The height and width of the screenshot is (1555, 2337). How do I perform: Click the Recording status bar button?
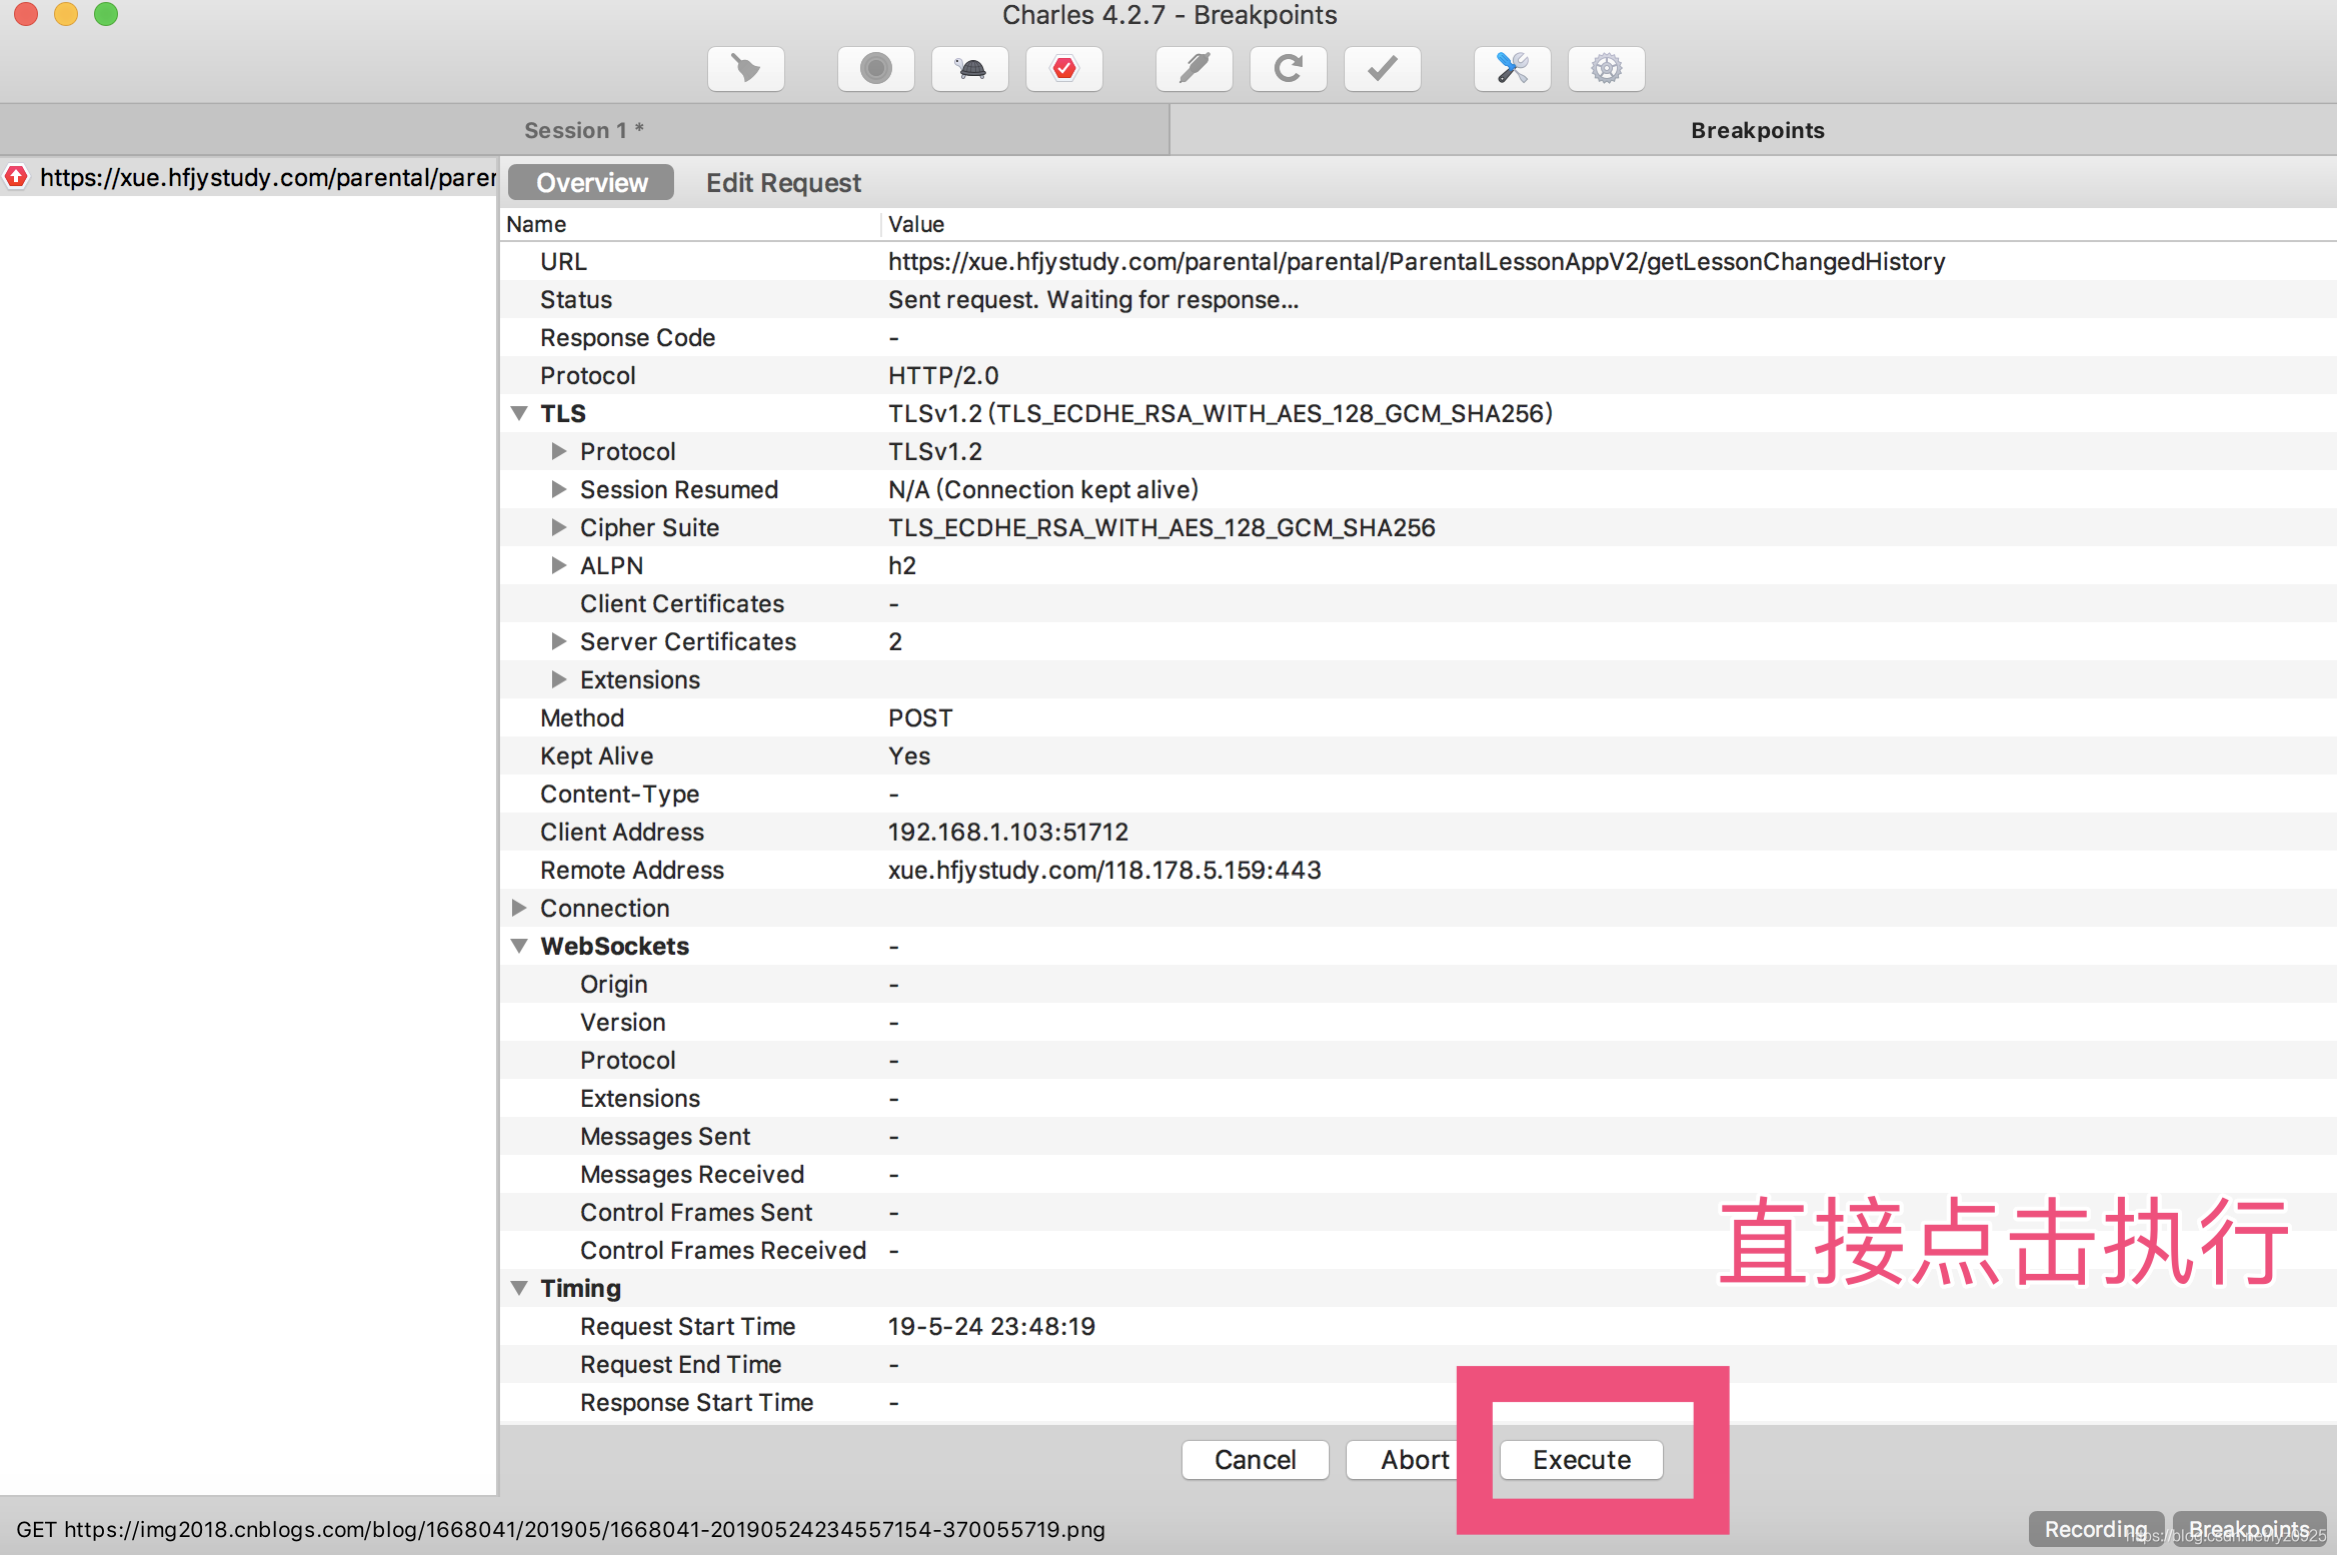pos(2095,1529)
